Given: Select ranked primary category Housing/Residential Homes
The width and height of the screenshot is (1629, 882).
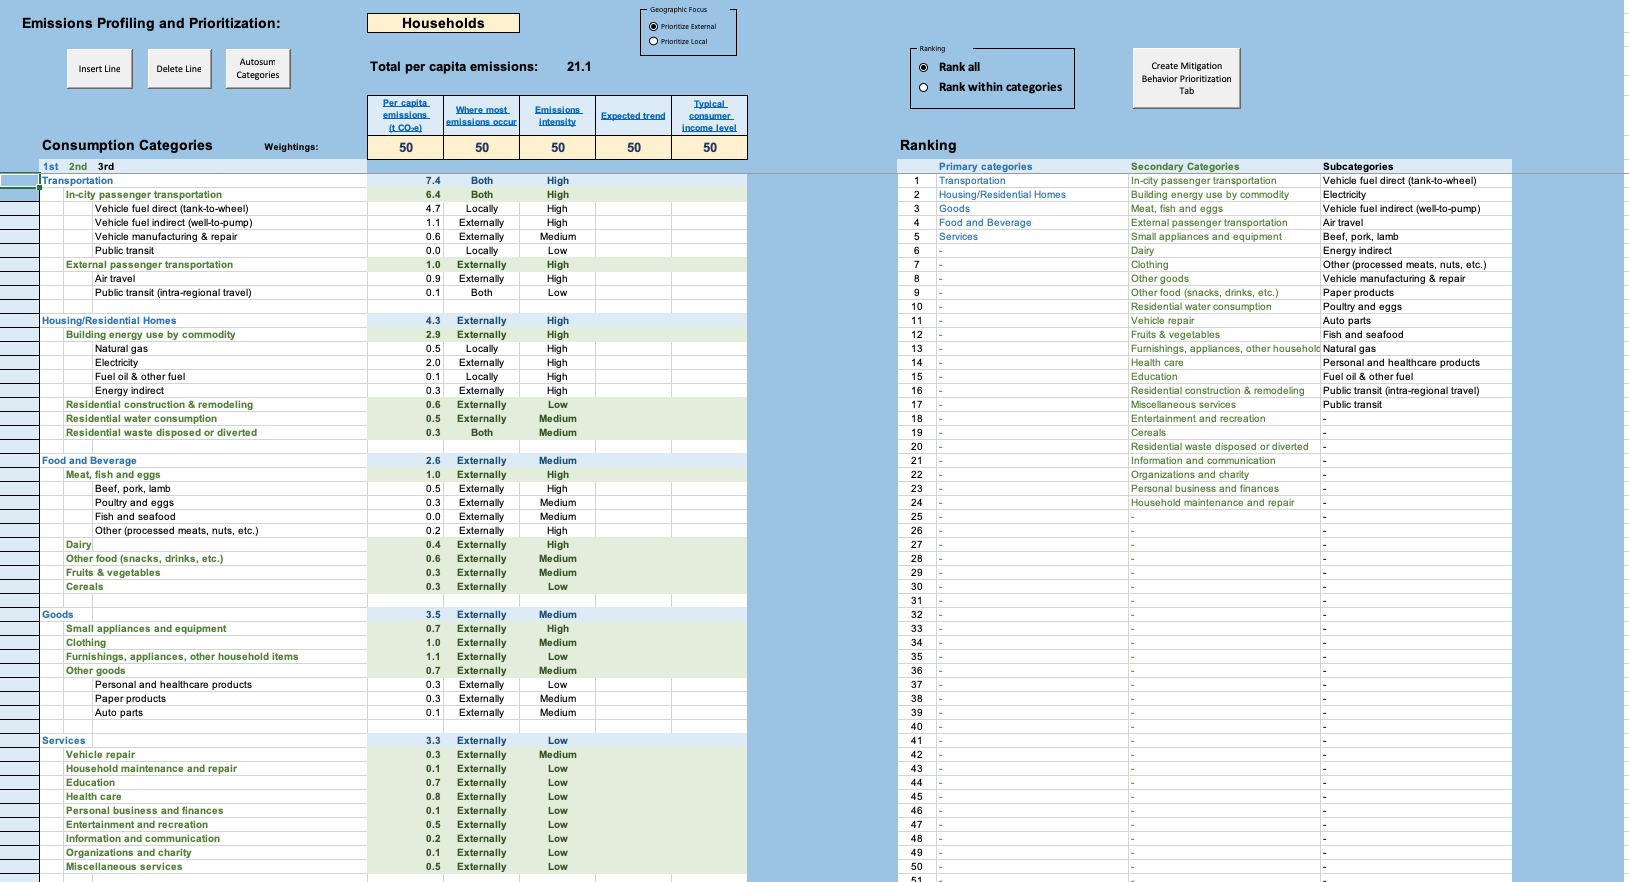Looking at the screenshot, I should pos(1002,195).
